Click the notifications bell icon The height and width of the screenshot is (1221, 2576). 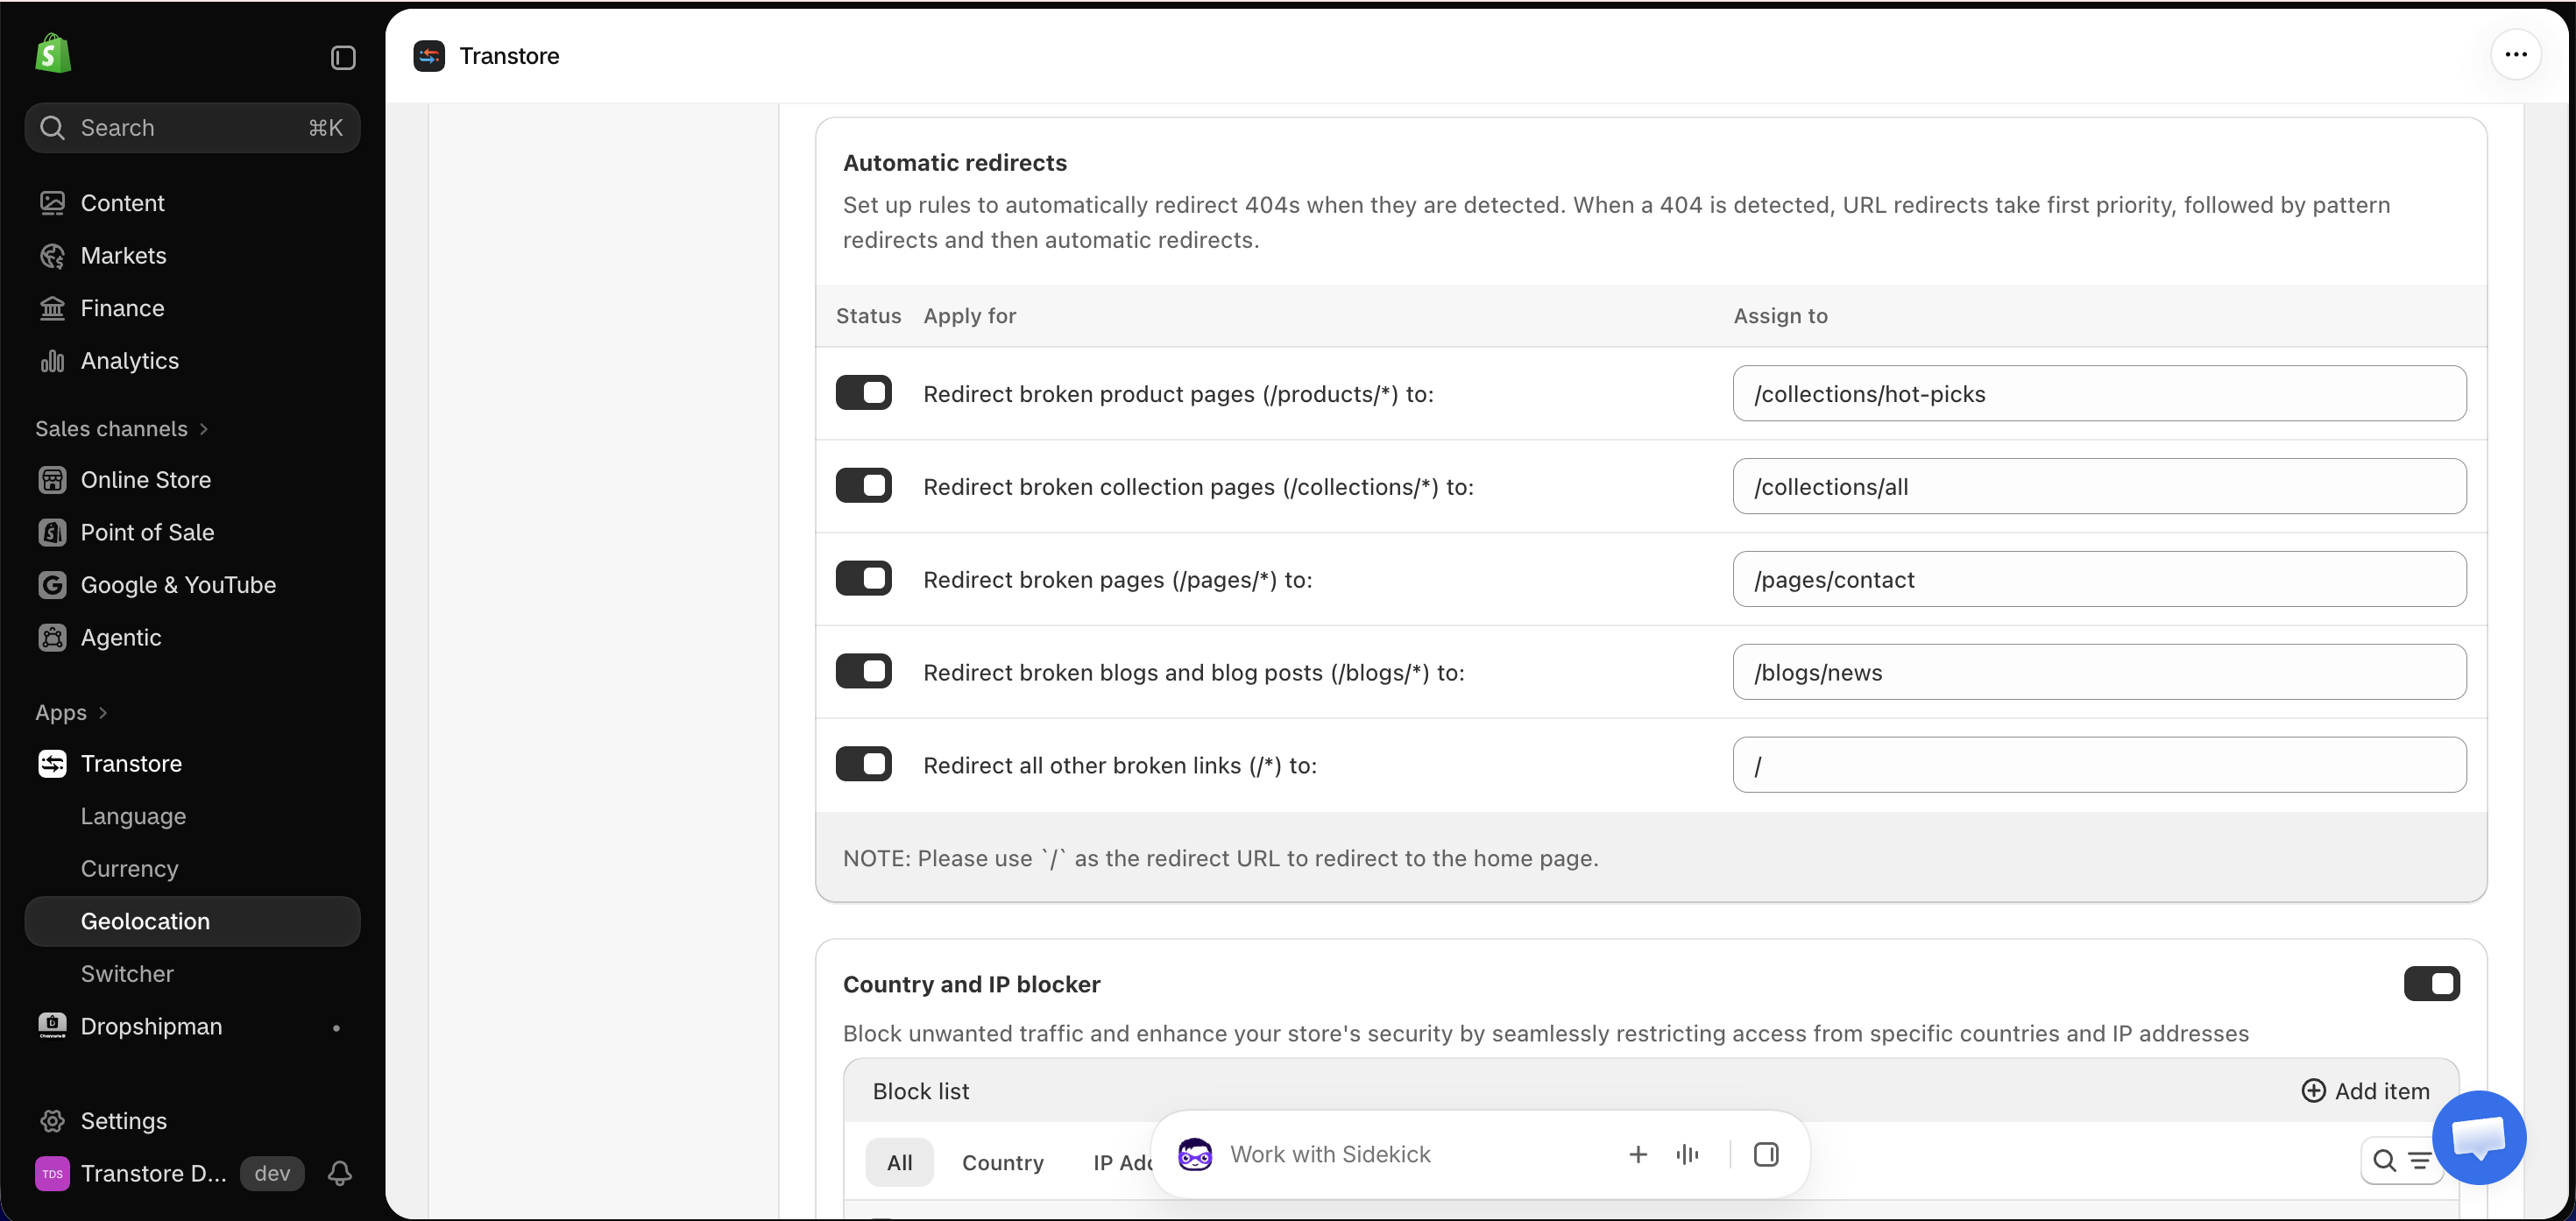pyautogui.click(x=340, y=1173)
